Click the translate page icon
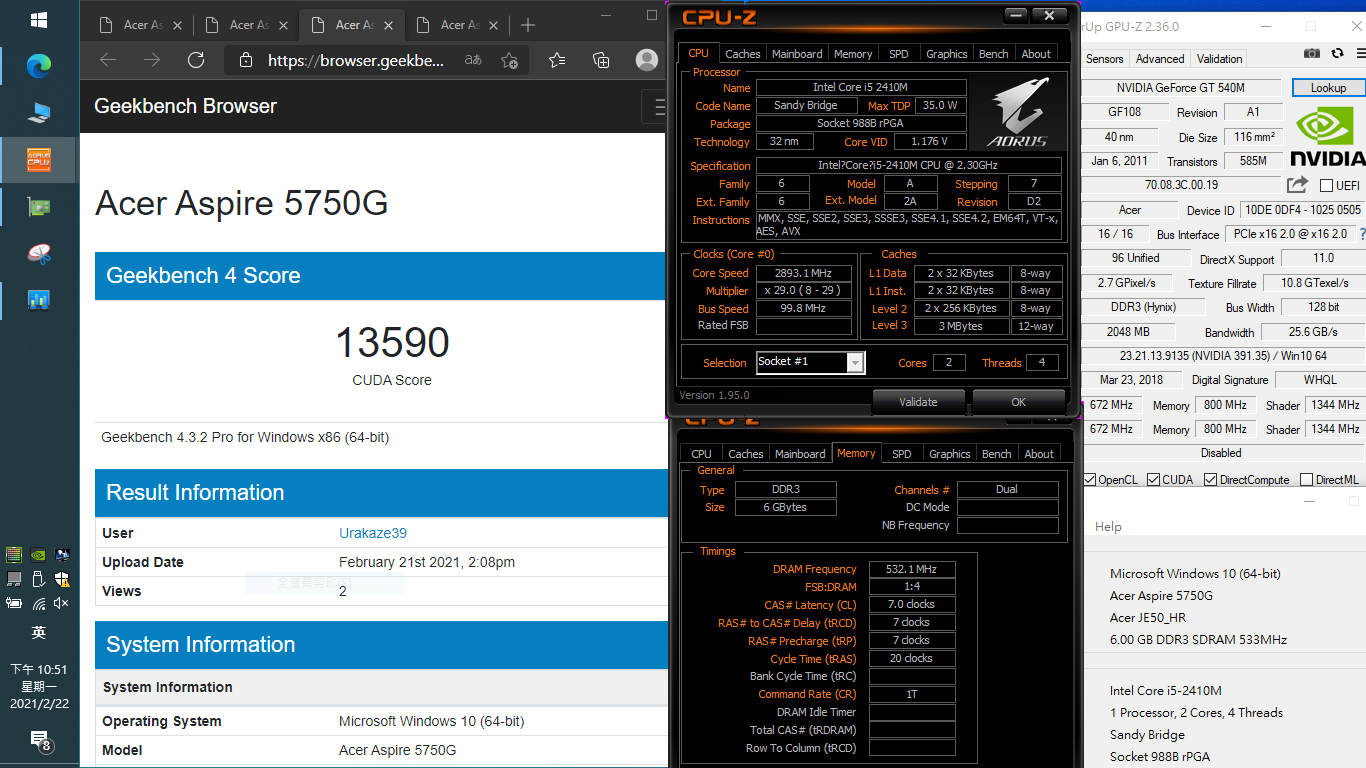Screen dimensions: 1366x768 point(473,60)
